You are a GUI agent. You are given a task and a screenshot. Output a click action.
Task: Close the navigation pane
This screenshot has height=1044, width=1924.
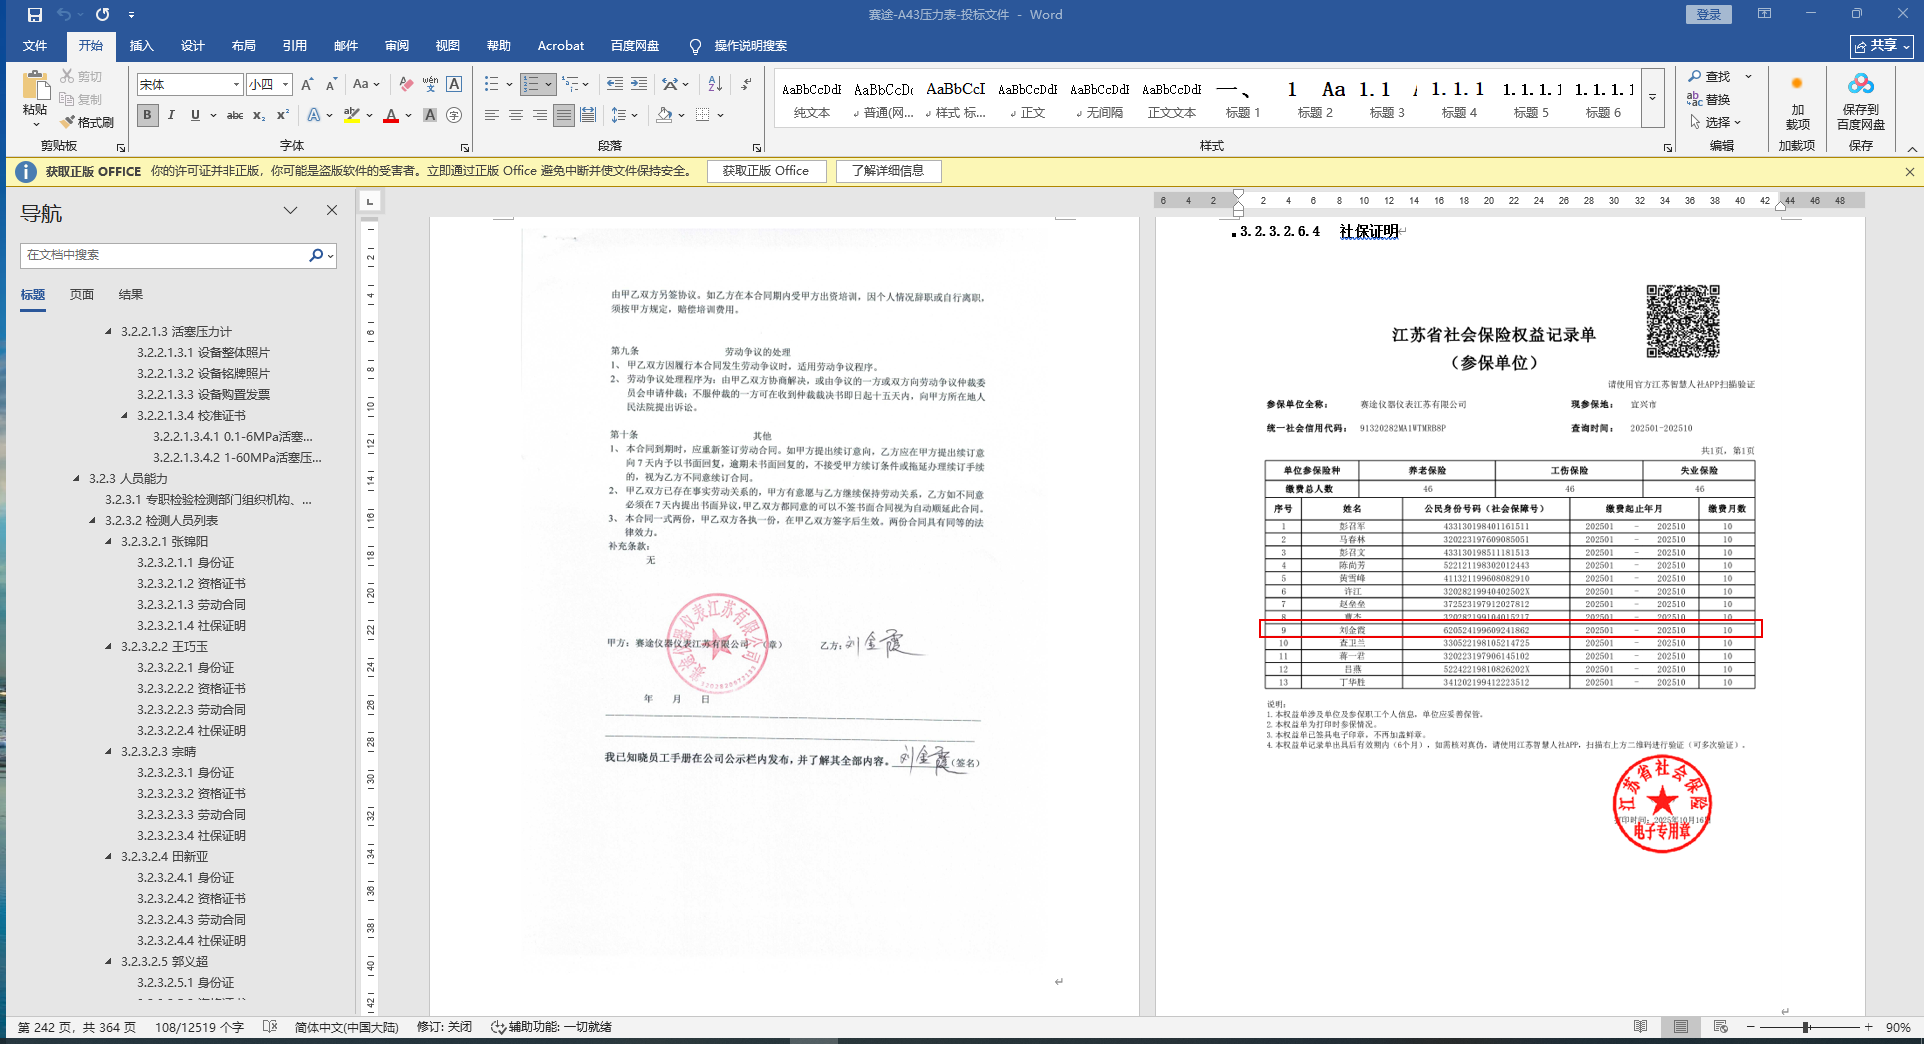click(x=332, y=210)
